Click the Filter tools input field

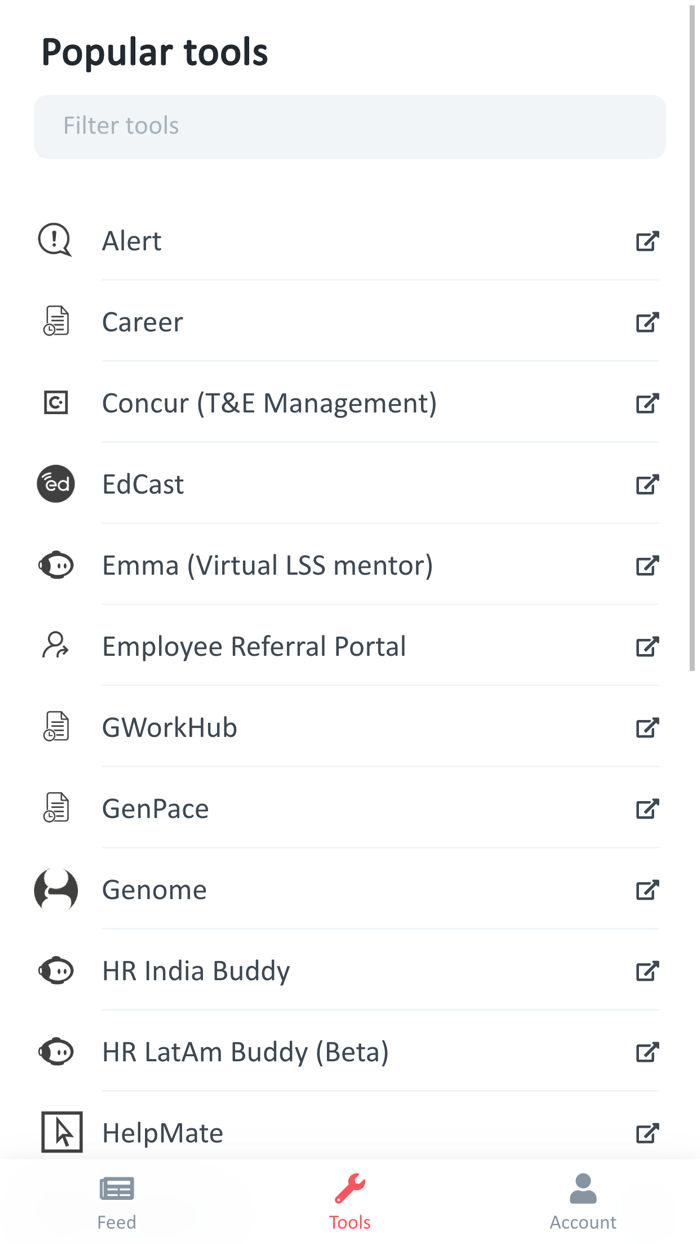click(x=350, y=126)
